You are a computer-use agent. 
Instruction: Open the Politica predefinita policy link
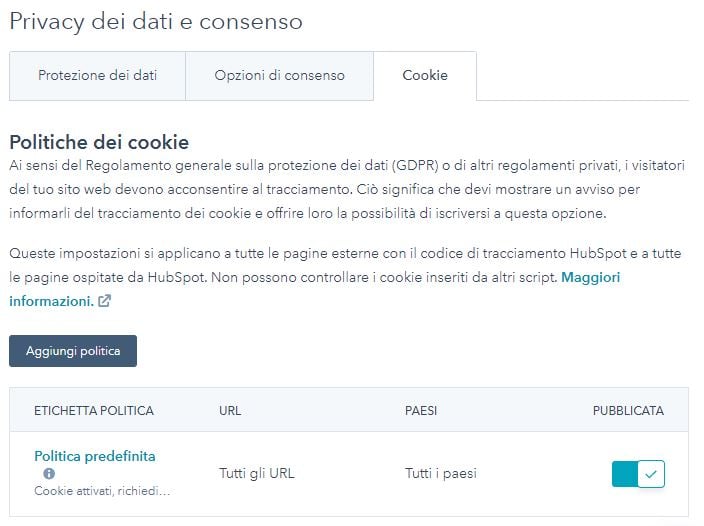[95, 456]
